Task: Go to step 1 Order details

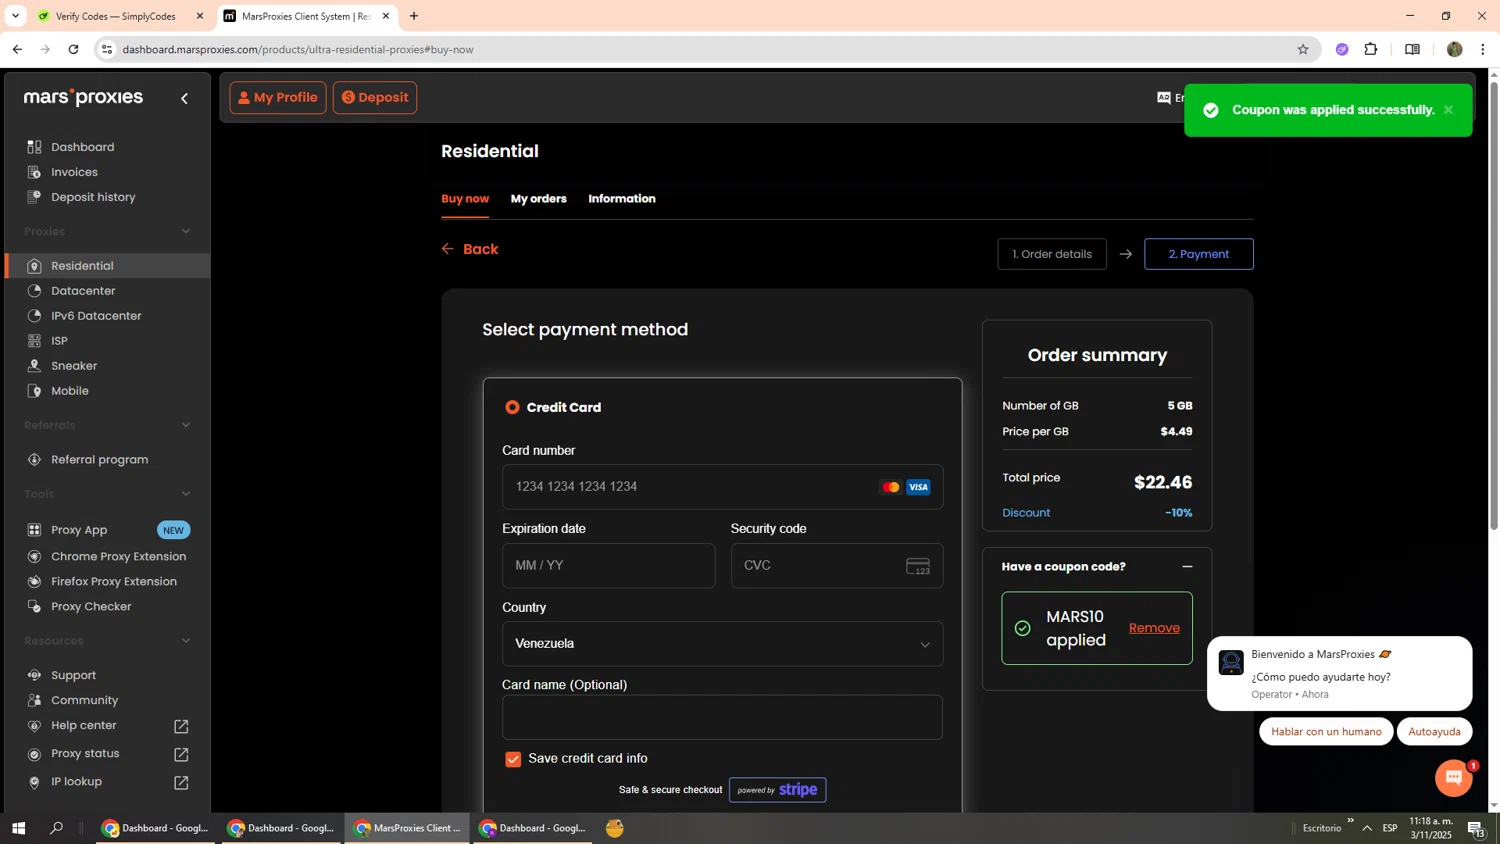Action: pyautogui.click(x=1052, y=254)
